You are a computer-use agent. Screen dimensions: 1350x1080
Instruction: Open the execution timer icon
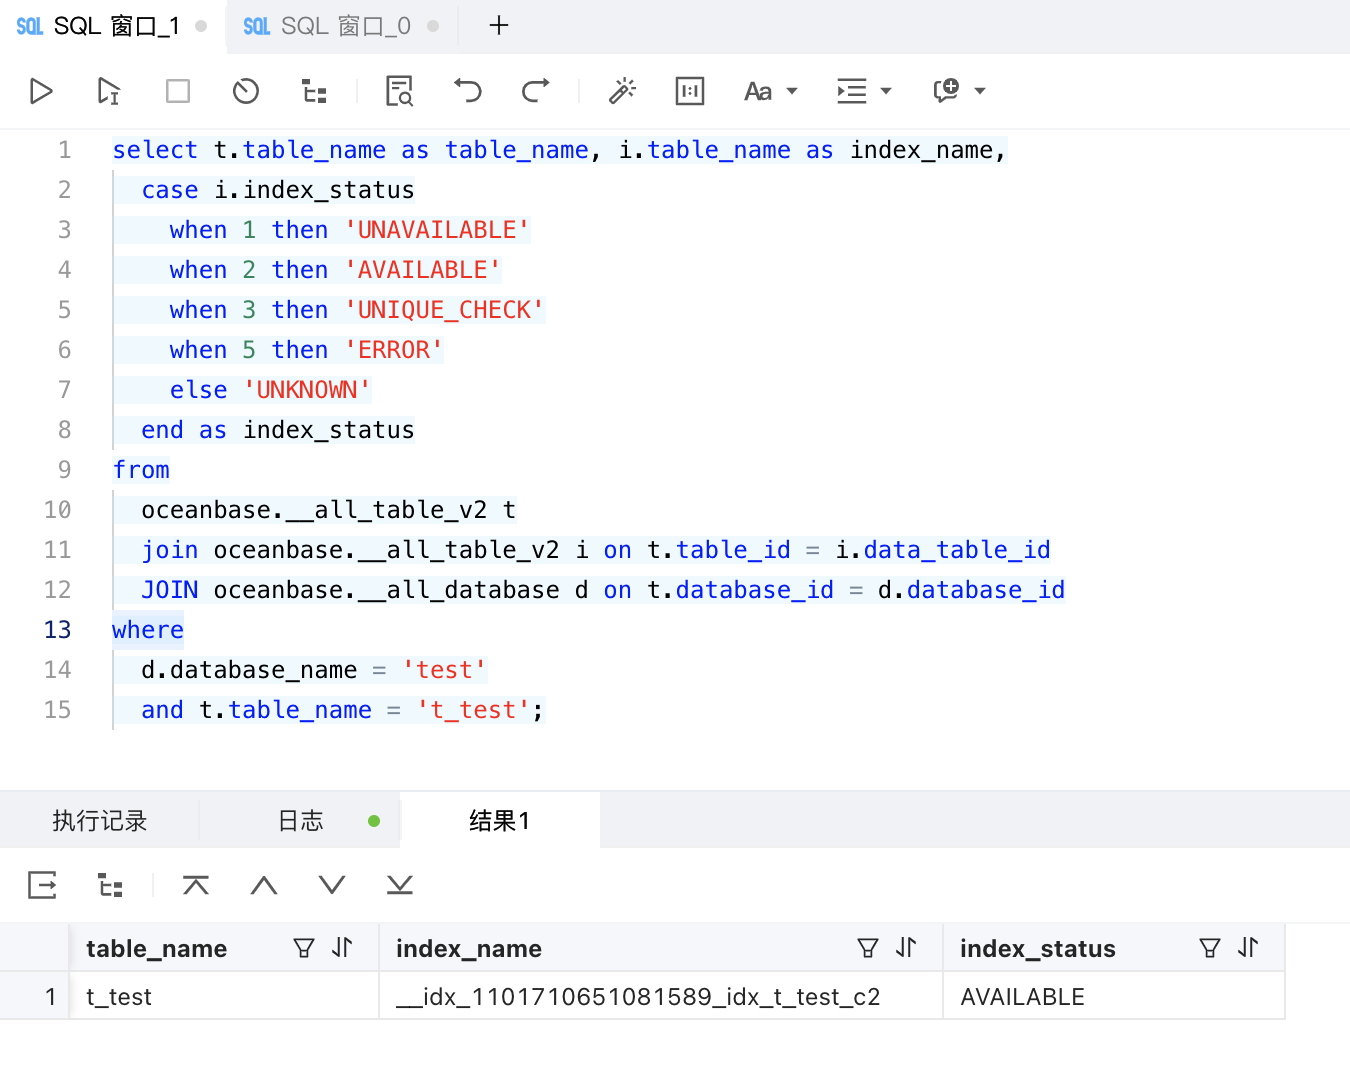246,91
